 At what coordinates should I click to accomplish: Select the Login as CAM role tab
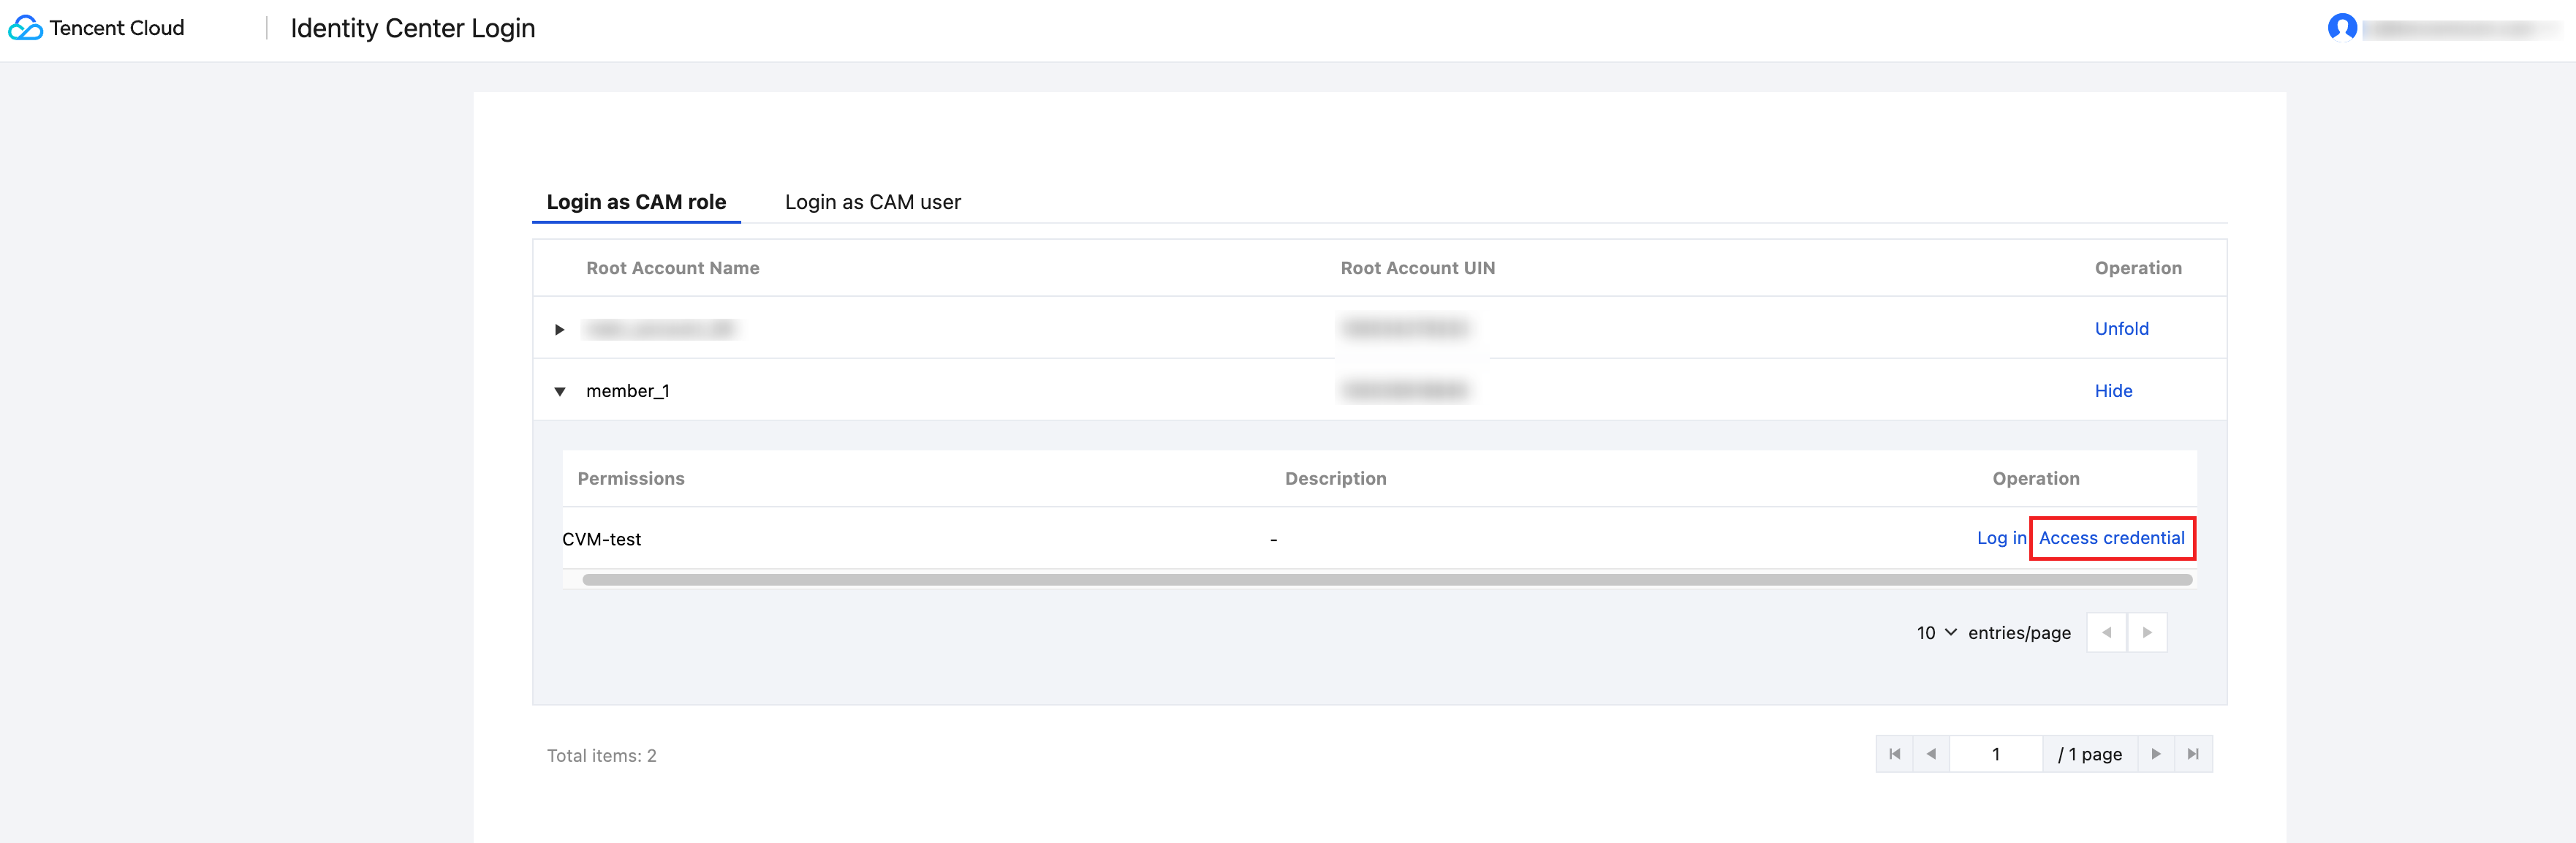click(x=636, y=202)
